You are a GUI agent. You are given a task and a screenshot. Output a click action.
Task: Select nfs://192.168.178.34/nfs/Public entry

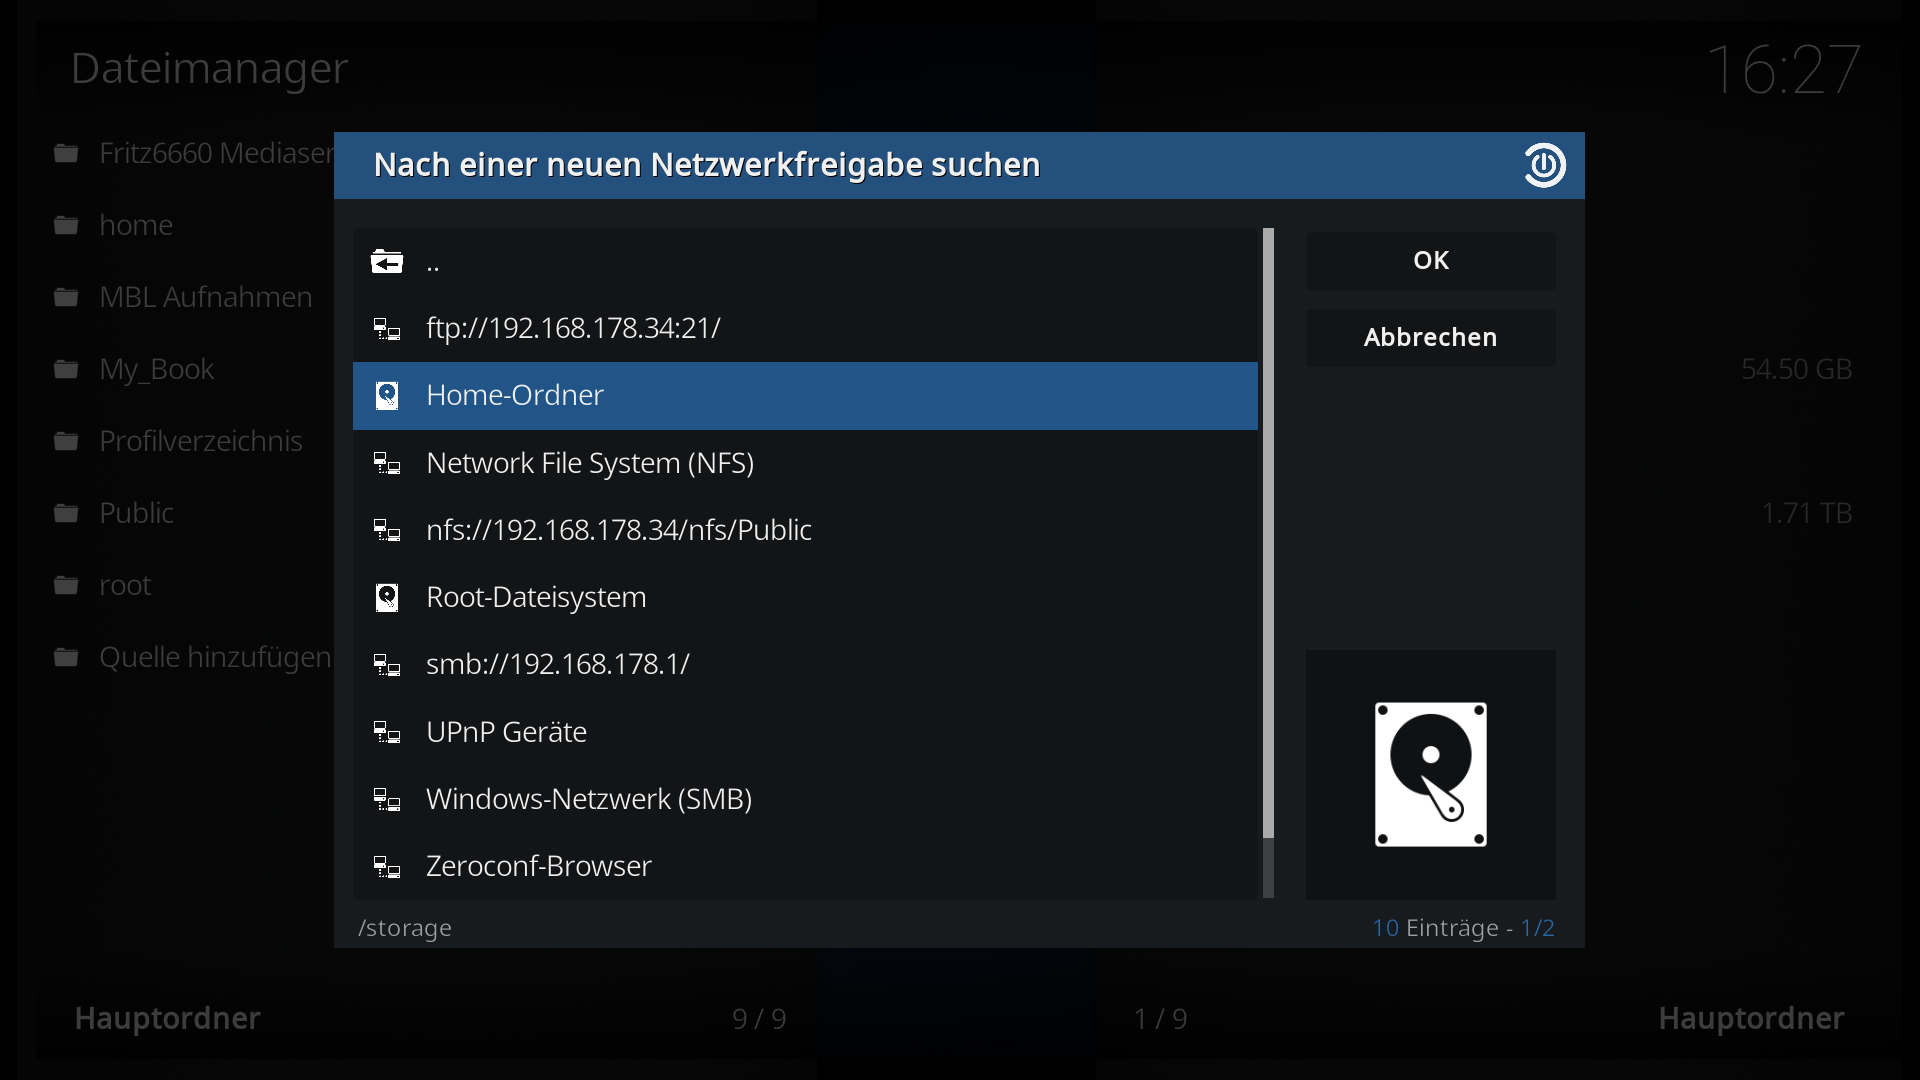point(805,531)
